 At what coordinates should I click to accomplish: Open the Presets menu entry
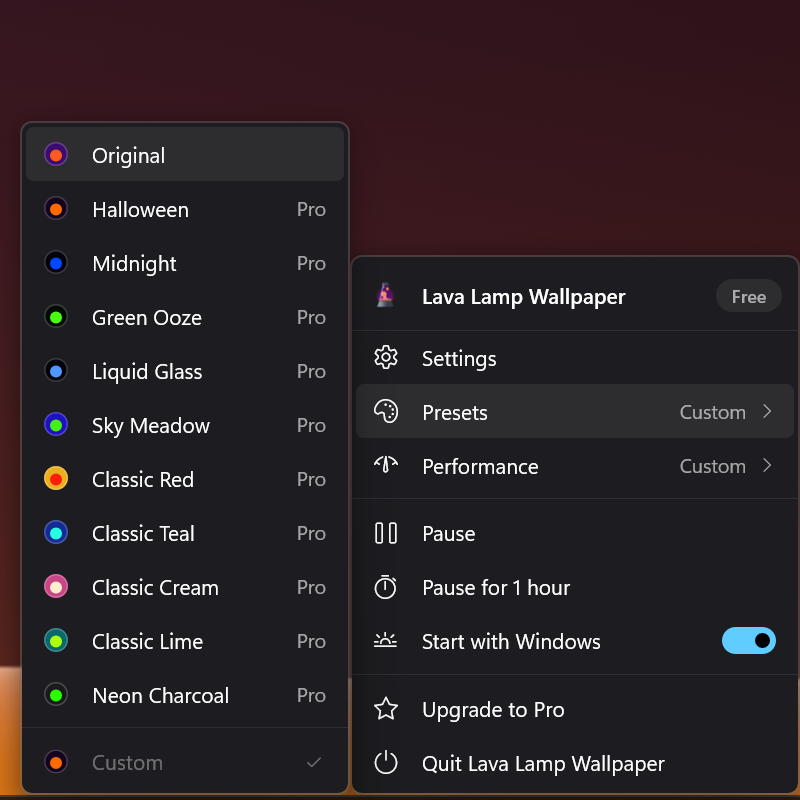574,411
